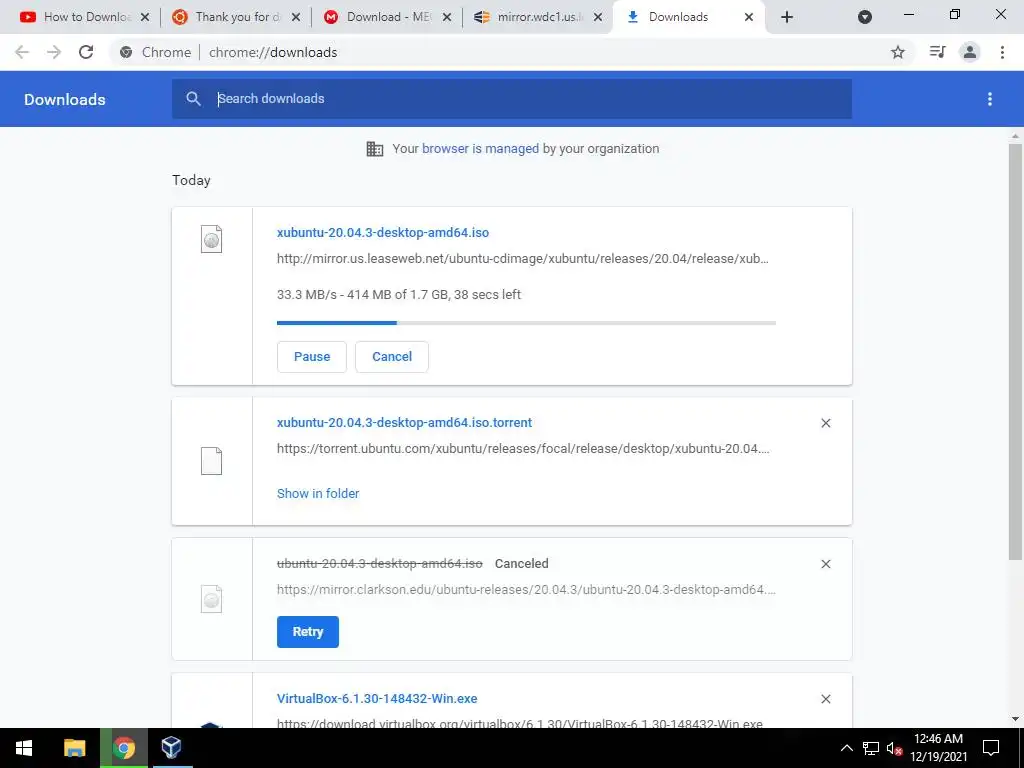The image size is (1024, 768).
Task: Click the 'Today' date heading
Action: click(191, 180)
